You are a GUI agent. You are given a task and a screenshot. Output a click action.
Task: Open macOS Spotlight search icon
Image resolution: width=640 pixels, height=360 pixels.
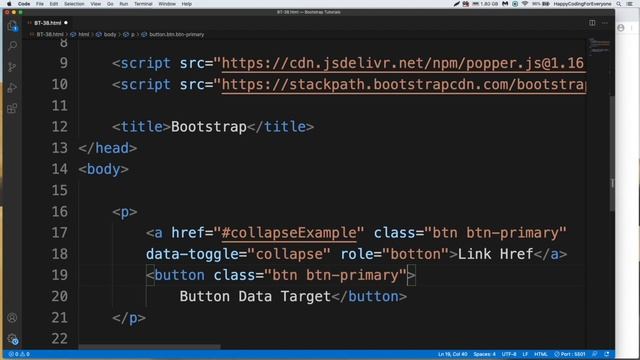[x=619, y=4]
